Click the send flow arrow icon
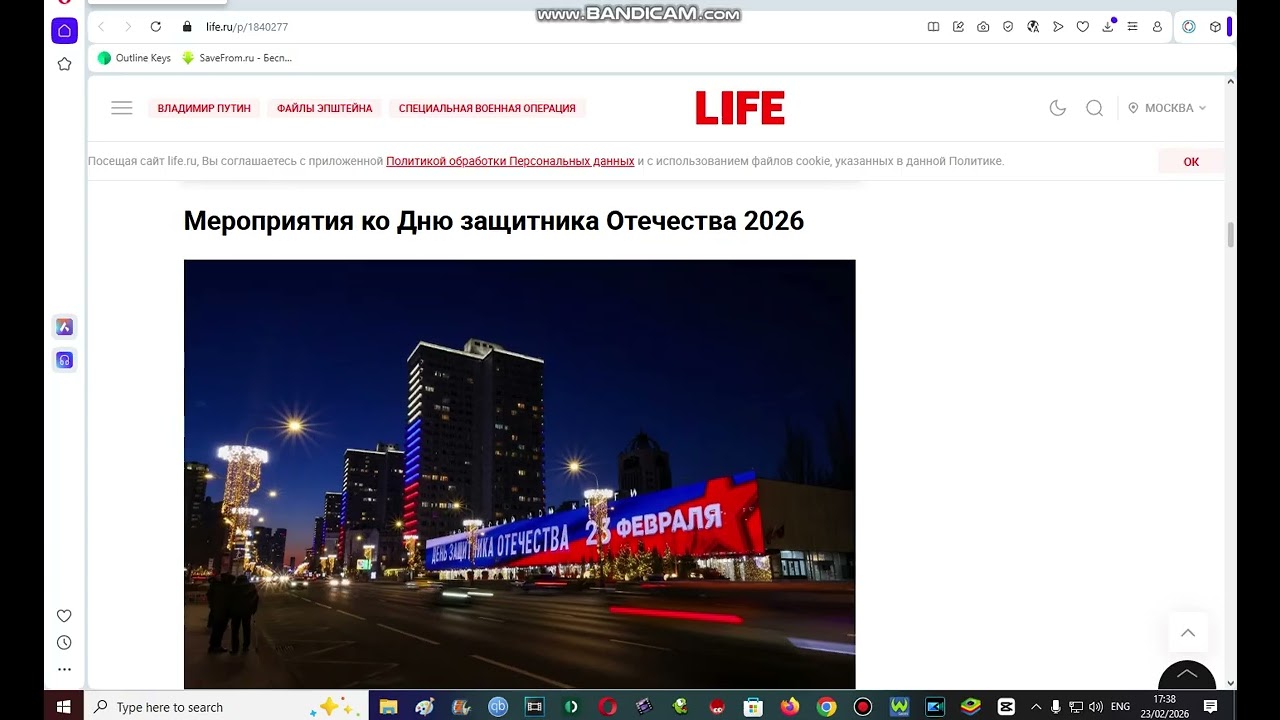 tap(1058, 27)
